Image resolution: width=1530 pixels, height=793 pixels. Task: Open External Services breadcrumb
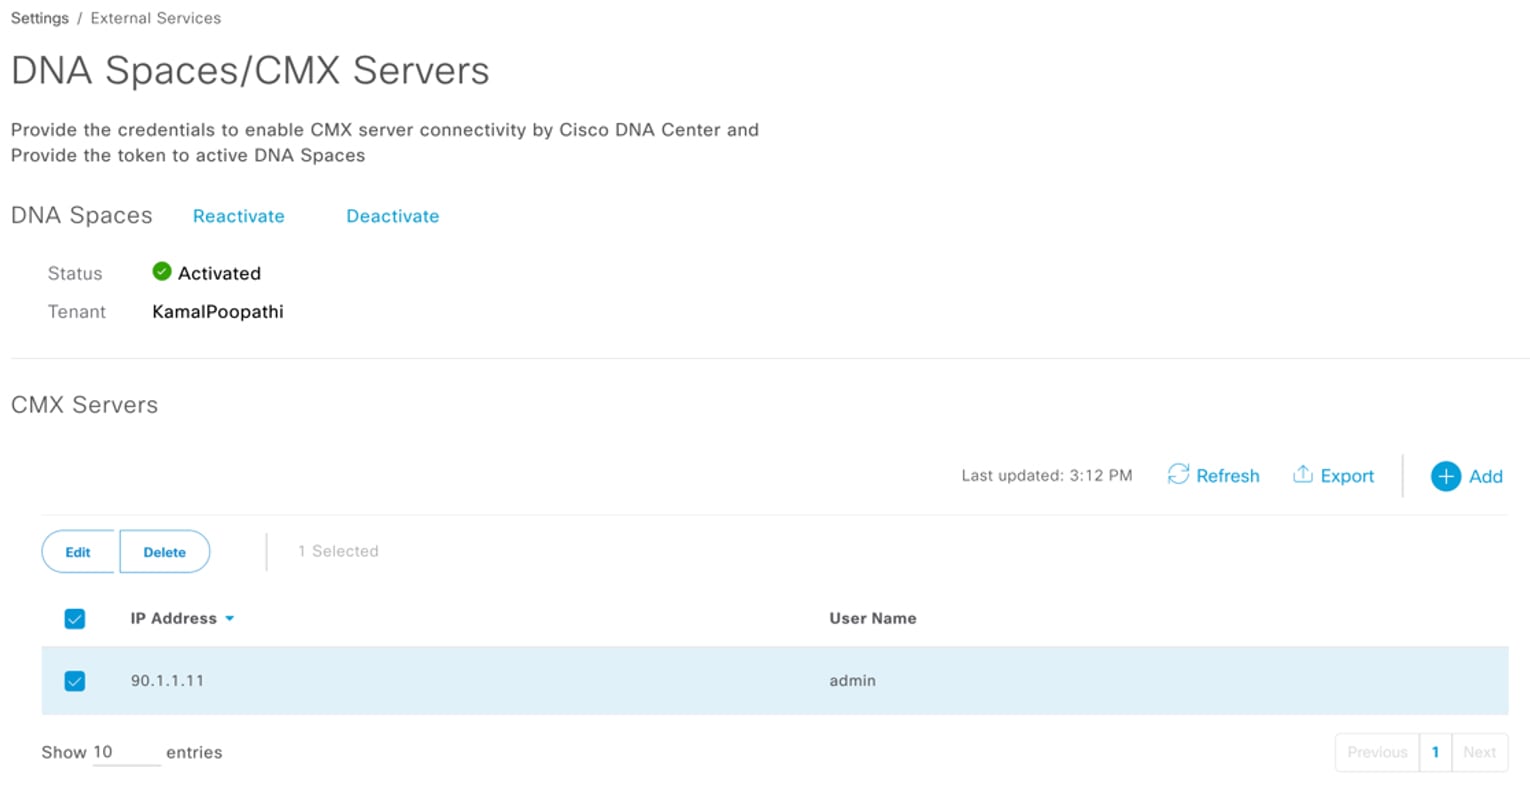coord(156,18)
